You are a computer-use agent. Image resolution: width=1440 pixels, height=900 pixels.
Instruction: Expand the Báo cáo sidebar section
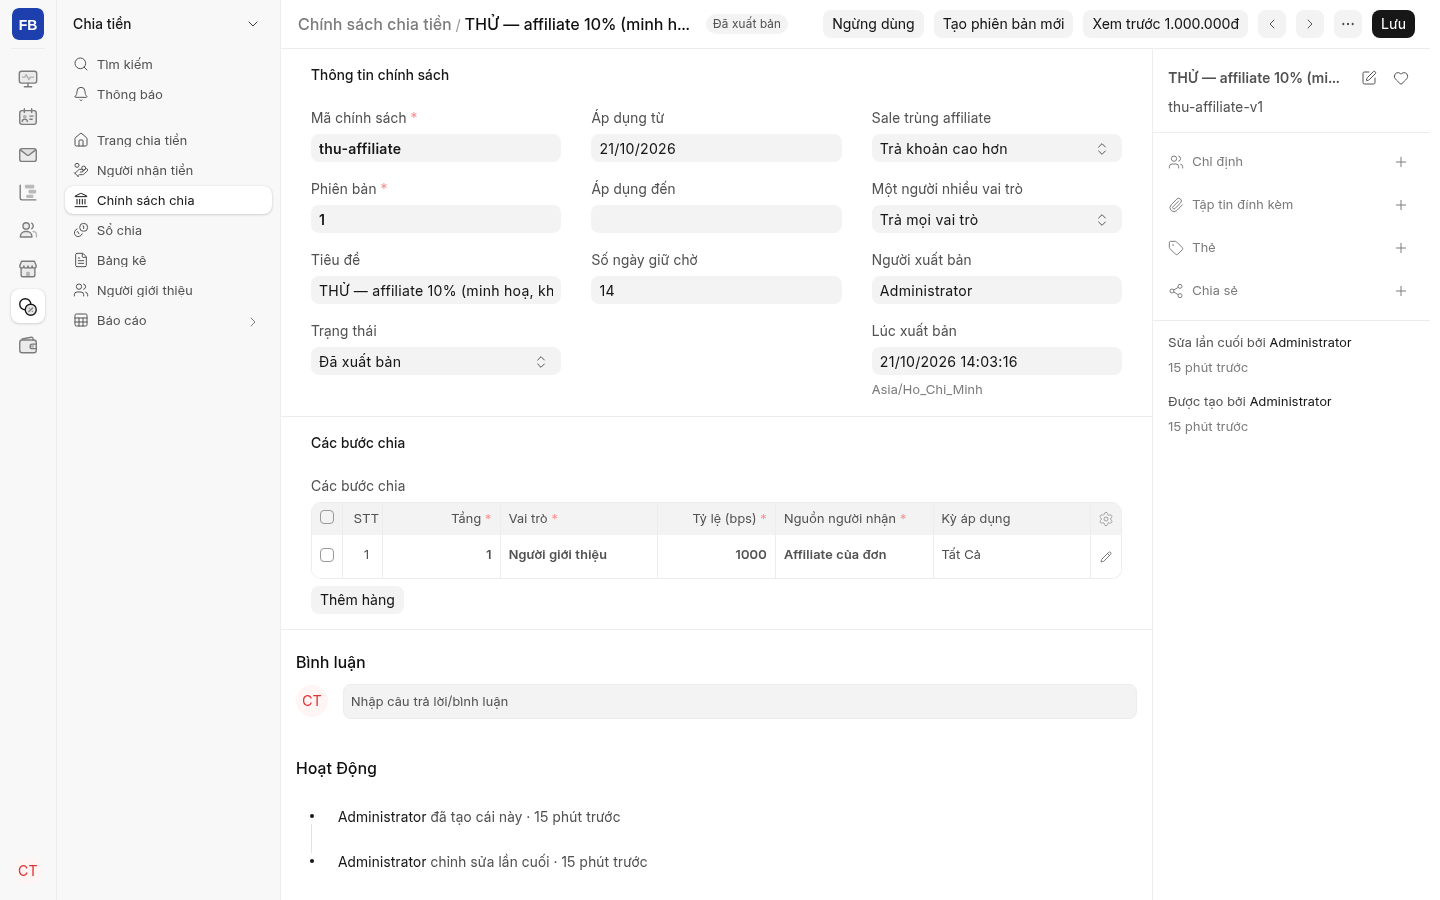[168, 321]
